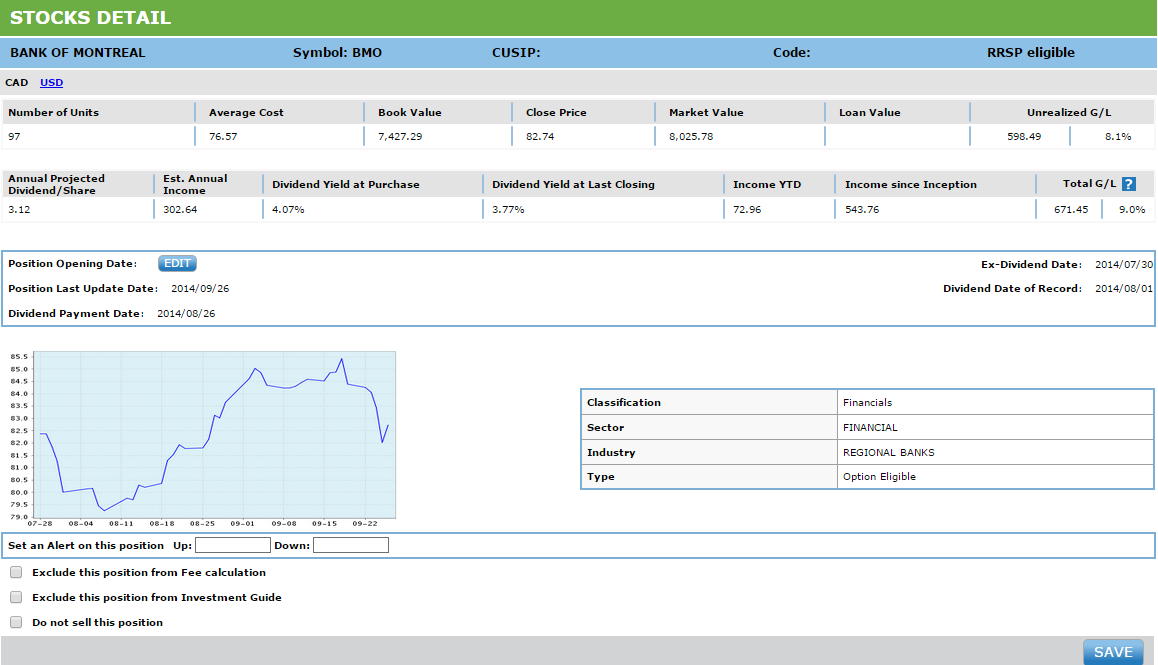
Task: Select the CAD currency tab
Action: pos(17,83)
